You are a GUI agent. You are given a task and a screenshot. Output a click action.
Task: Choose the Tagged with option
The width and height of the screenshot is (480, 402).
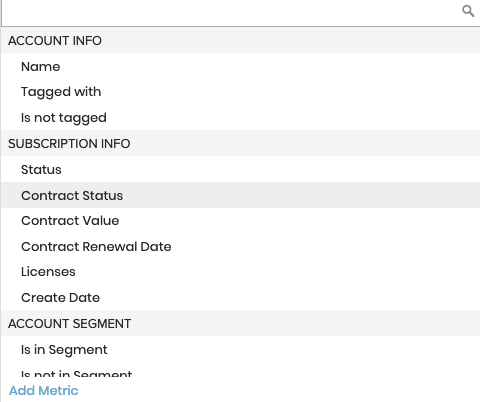[241, 92]
